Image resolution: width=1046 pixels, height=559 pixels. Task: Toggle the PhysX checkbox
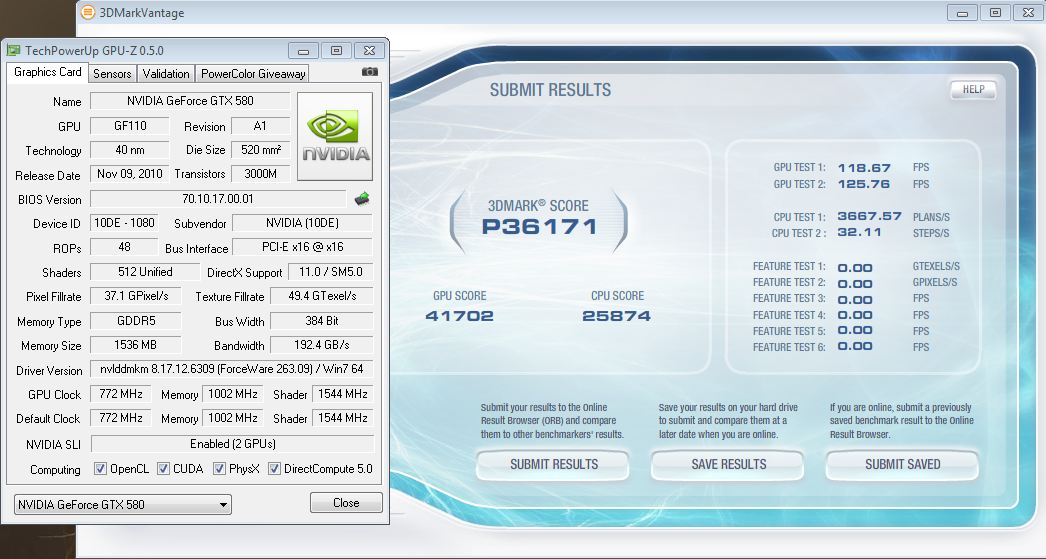[x=219, y=469]
